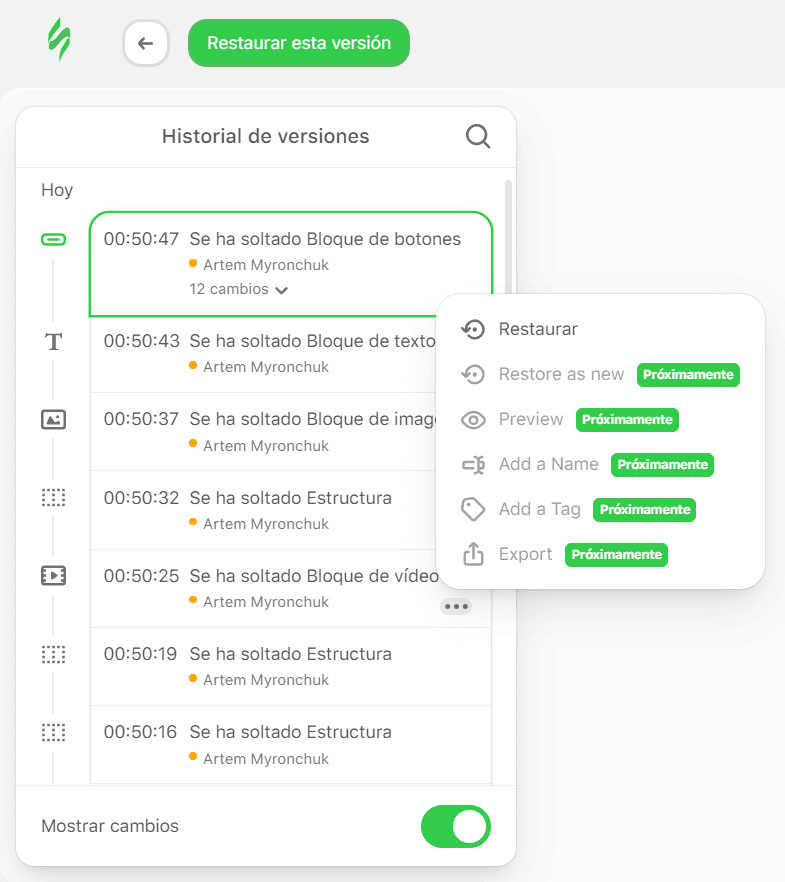Click the Mostrar cambios label
The image size is (785, 882).
pos(110,826)
